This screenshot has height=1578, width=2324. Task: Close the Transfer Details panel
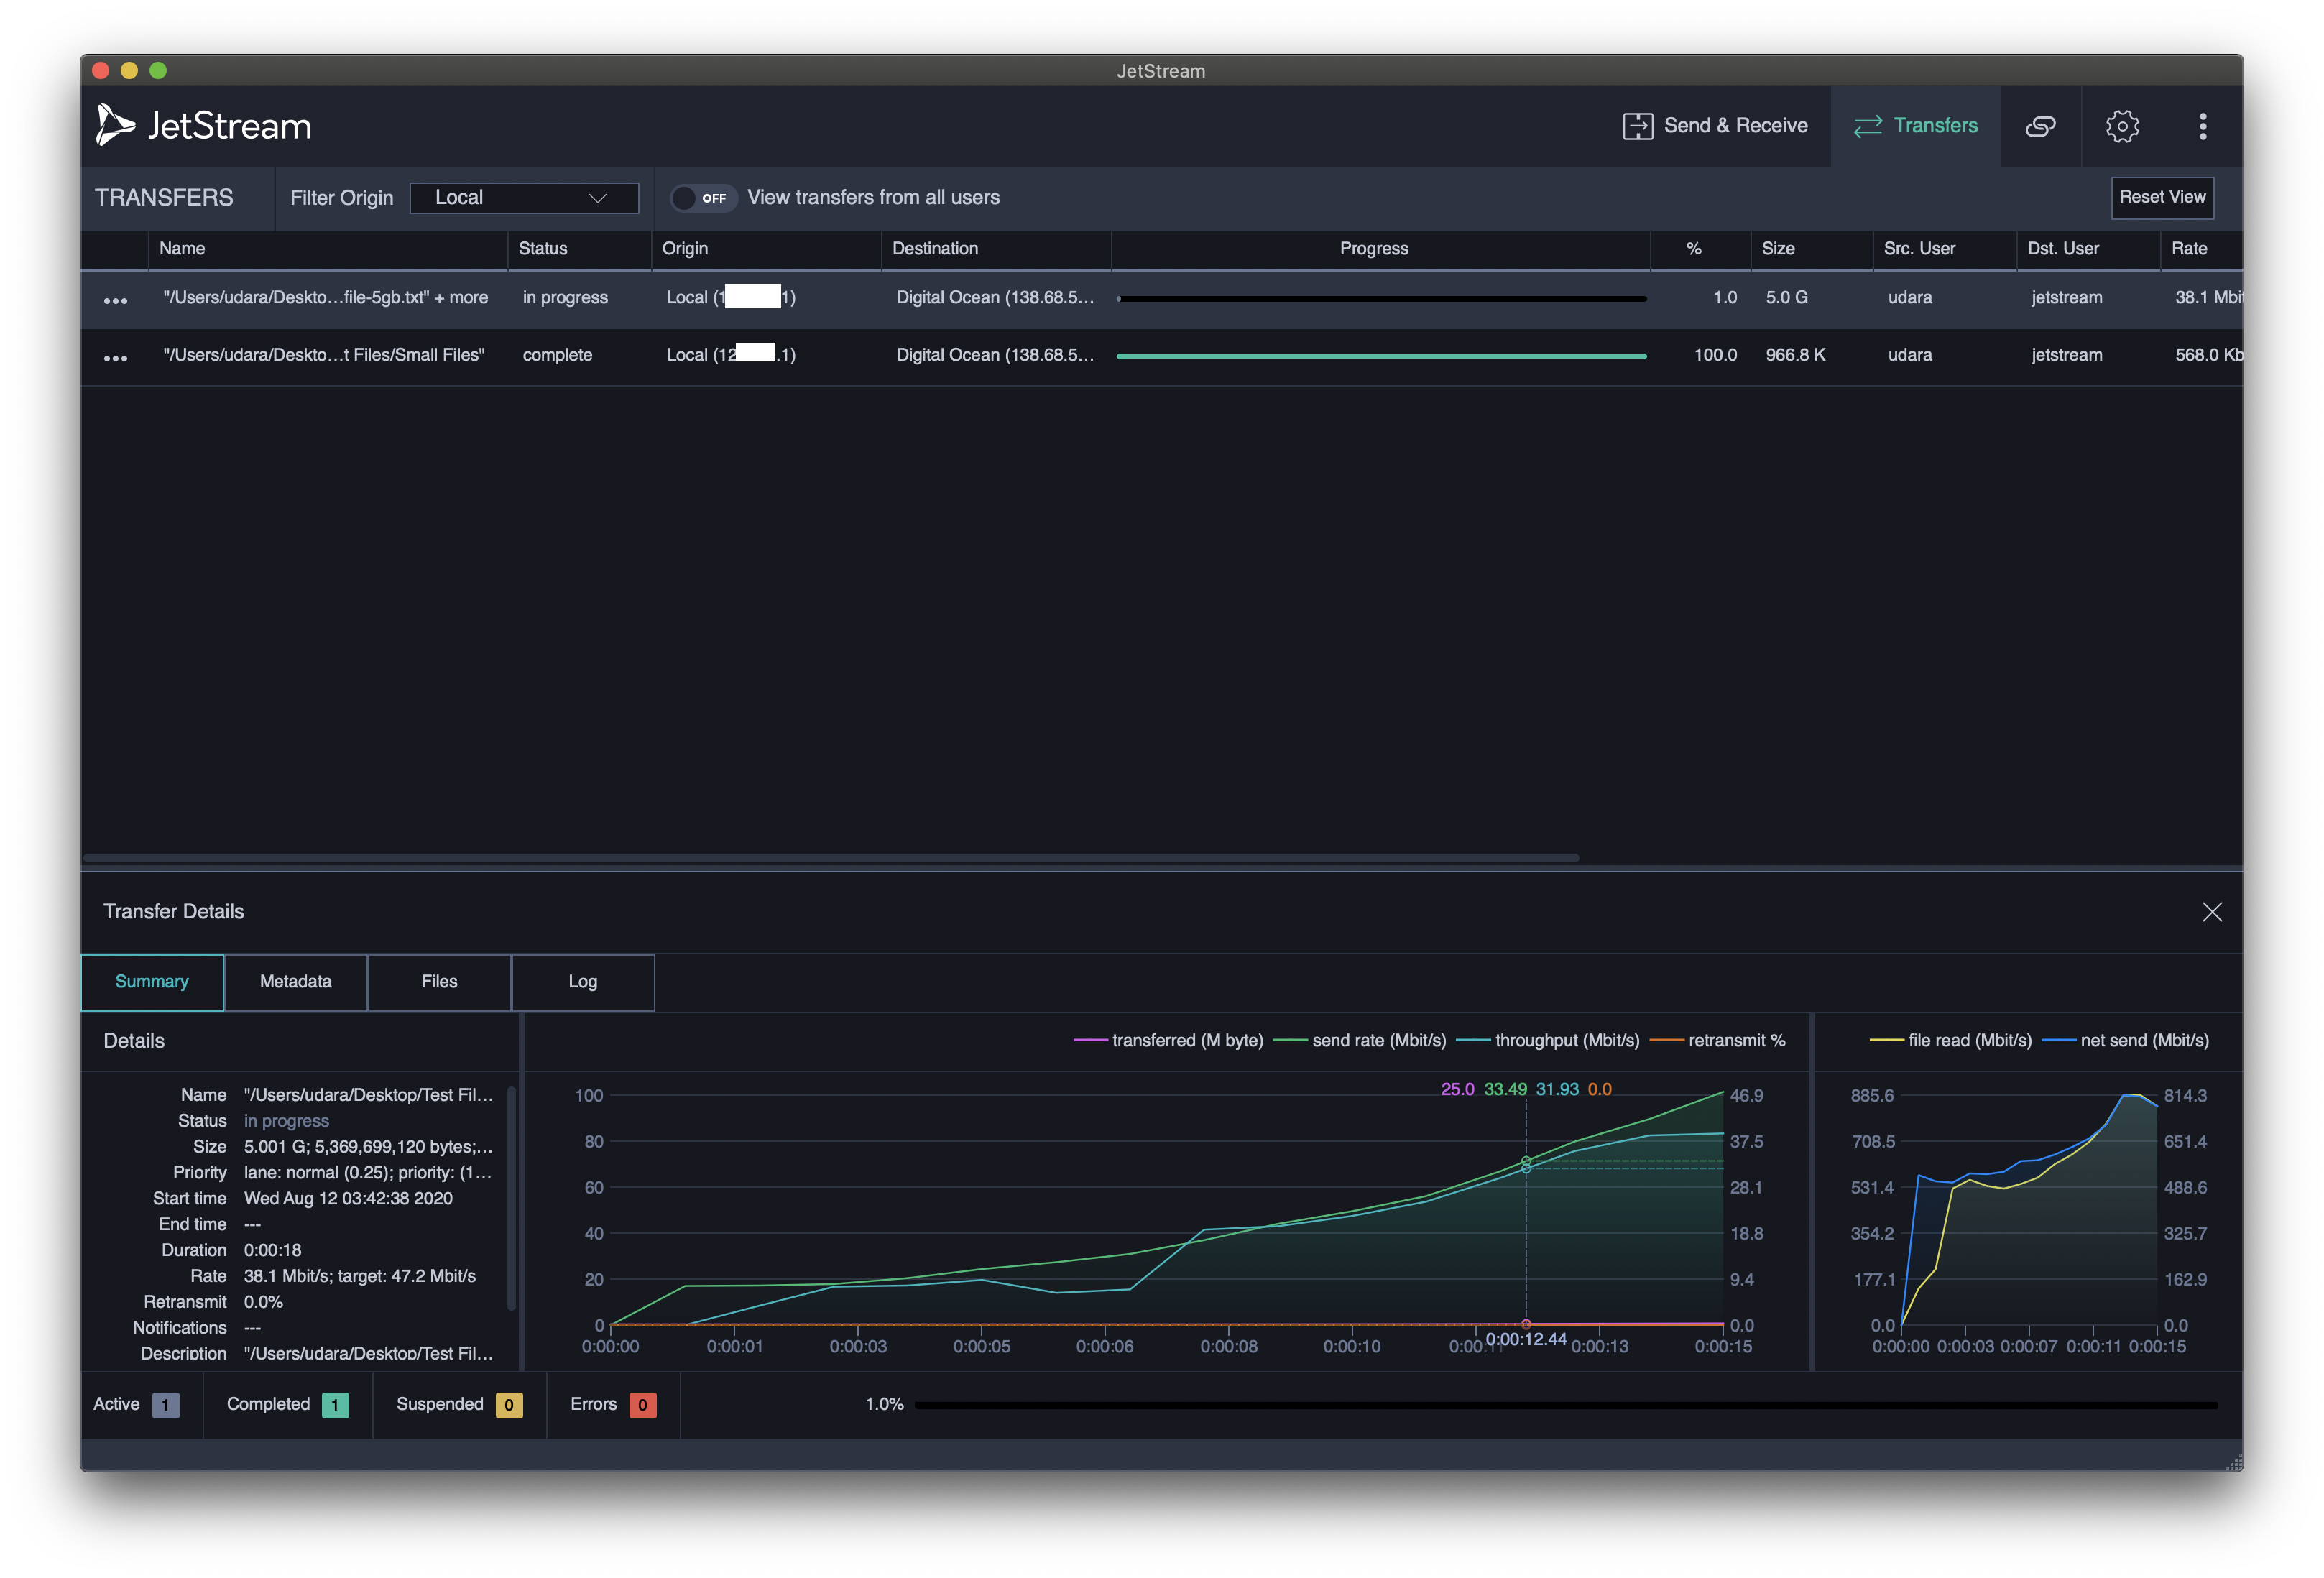point(2211,912)
